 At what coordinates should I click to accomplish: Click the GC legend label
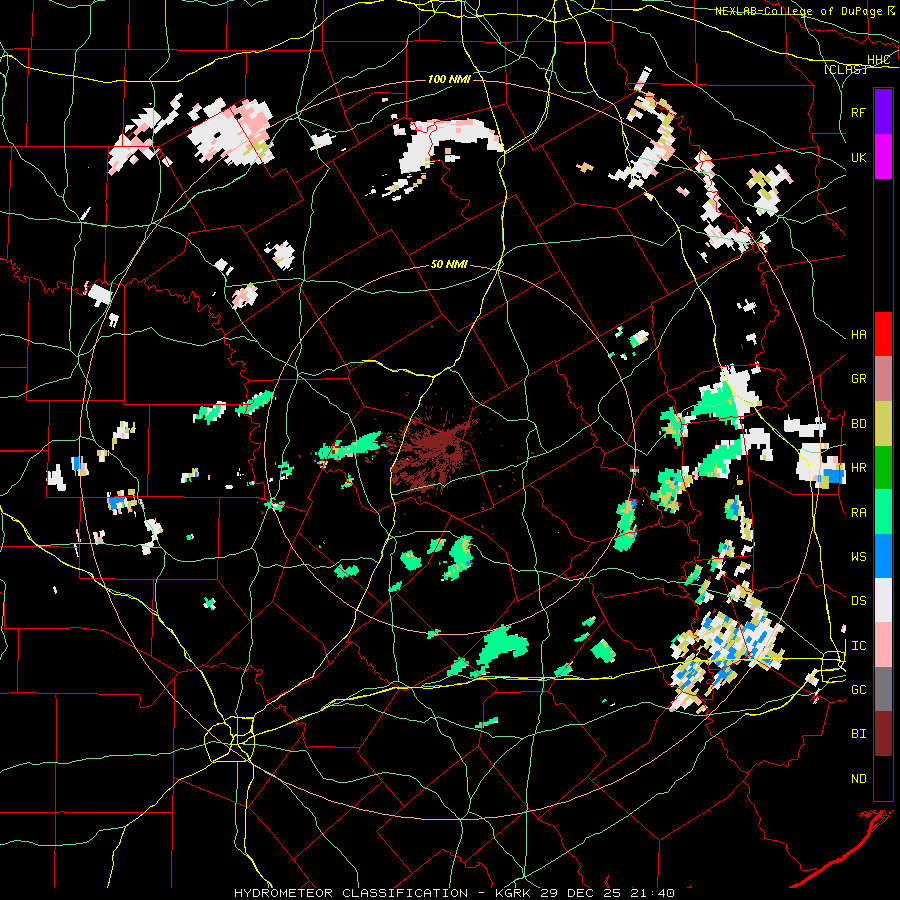click(x=858, y=690)
